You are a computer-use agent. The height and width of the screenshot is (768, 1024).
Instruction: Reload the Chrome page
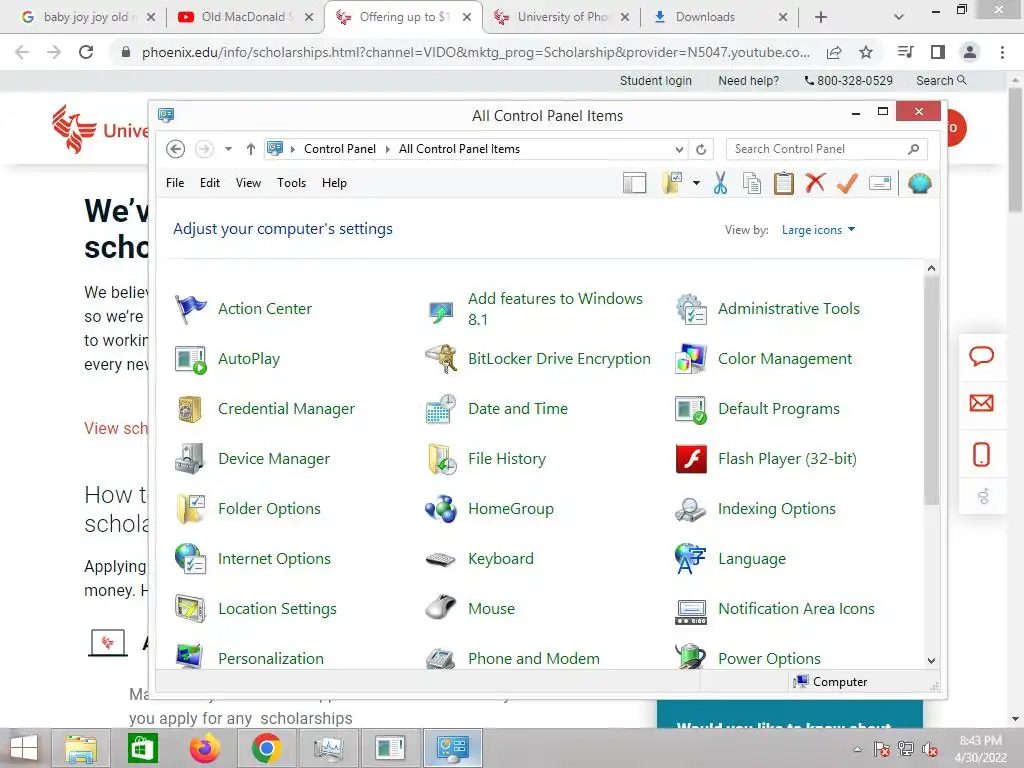pos(86,52)
